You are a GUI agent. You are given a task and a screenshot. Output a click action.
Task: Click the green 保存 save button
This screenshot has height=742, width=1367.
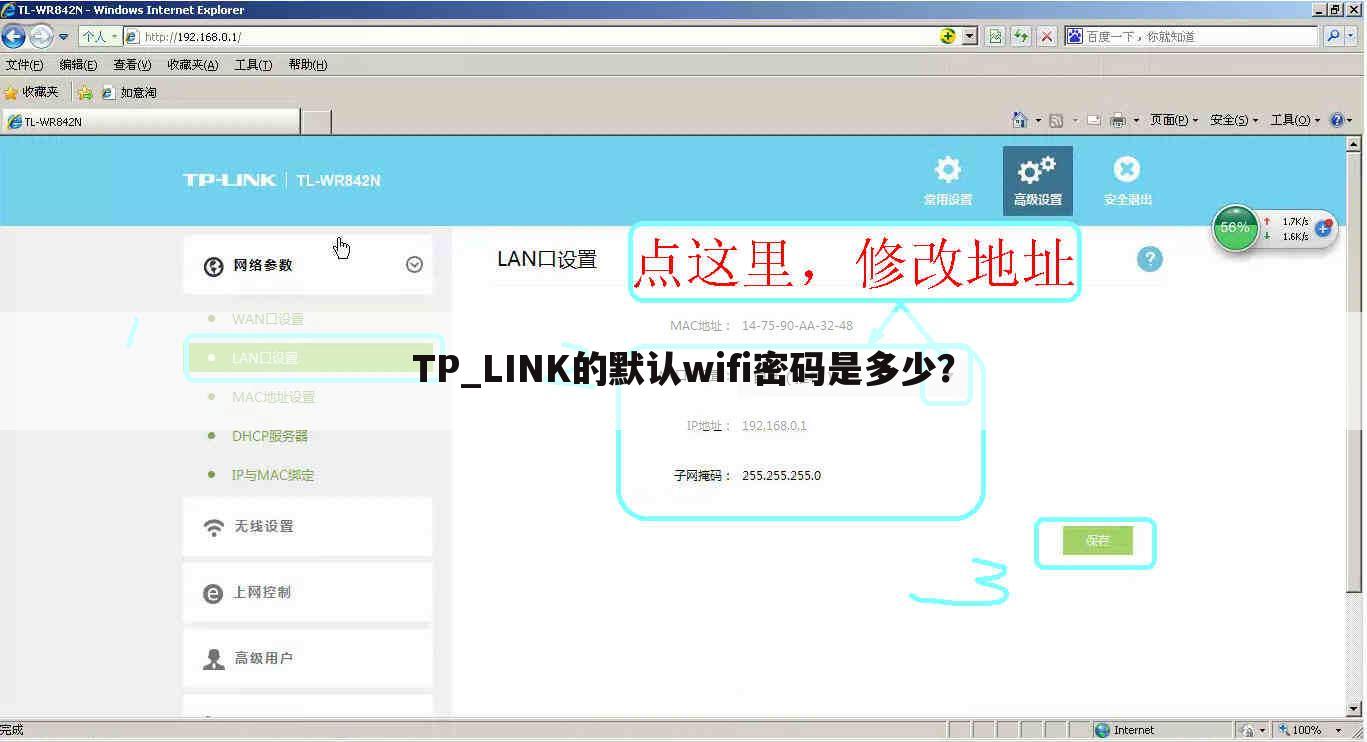[x=1098, y=541]
